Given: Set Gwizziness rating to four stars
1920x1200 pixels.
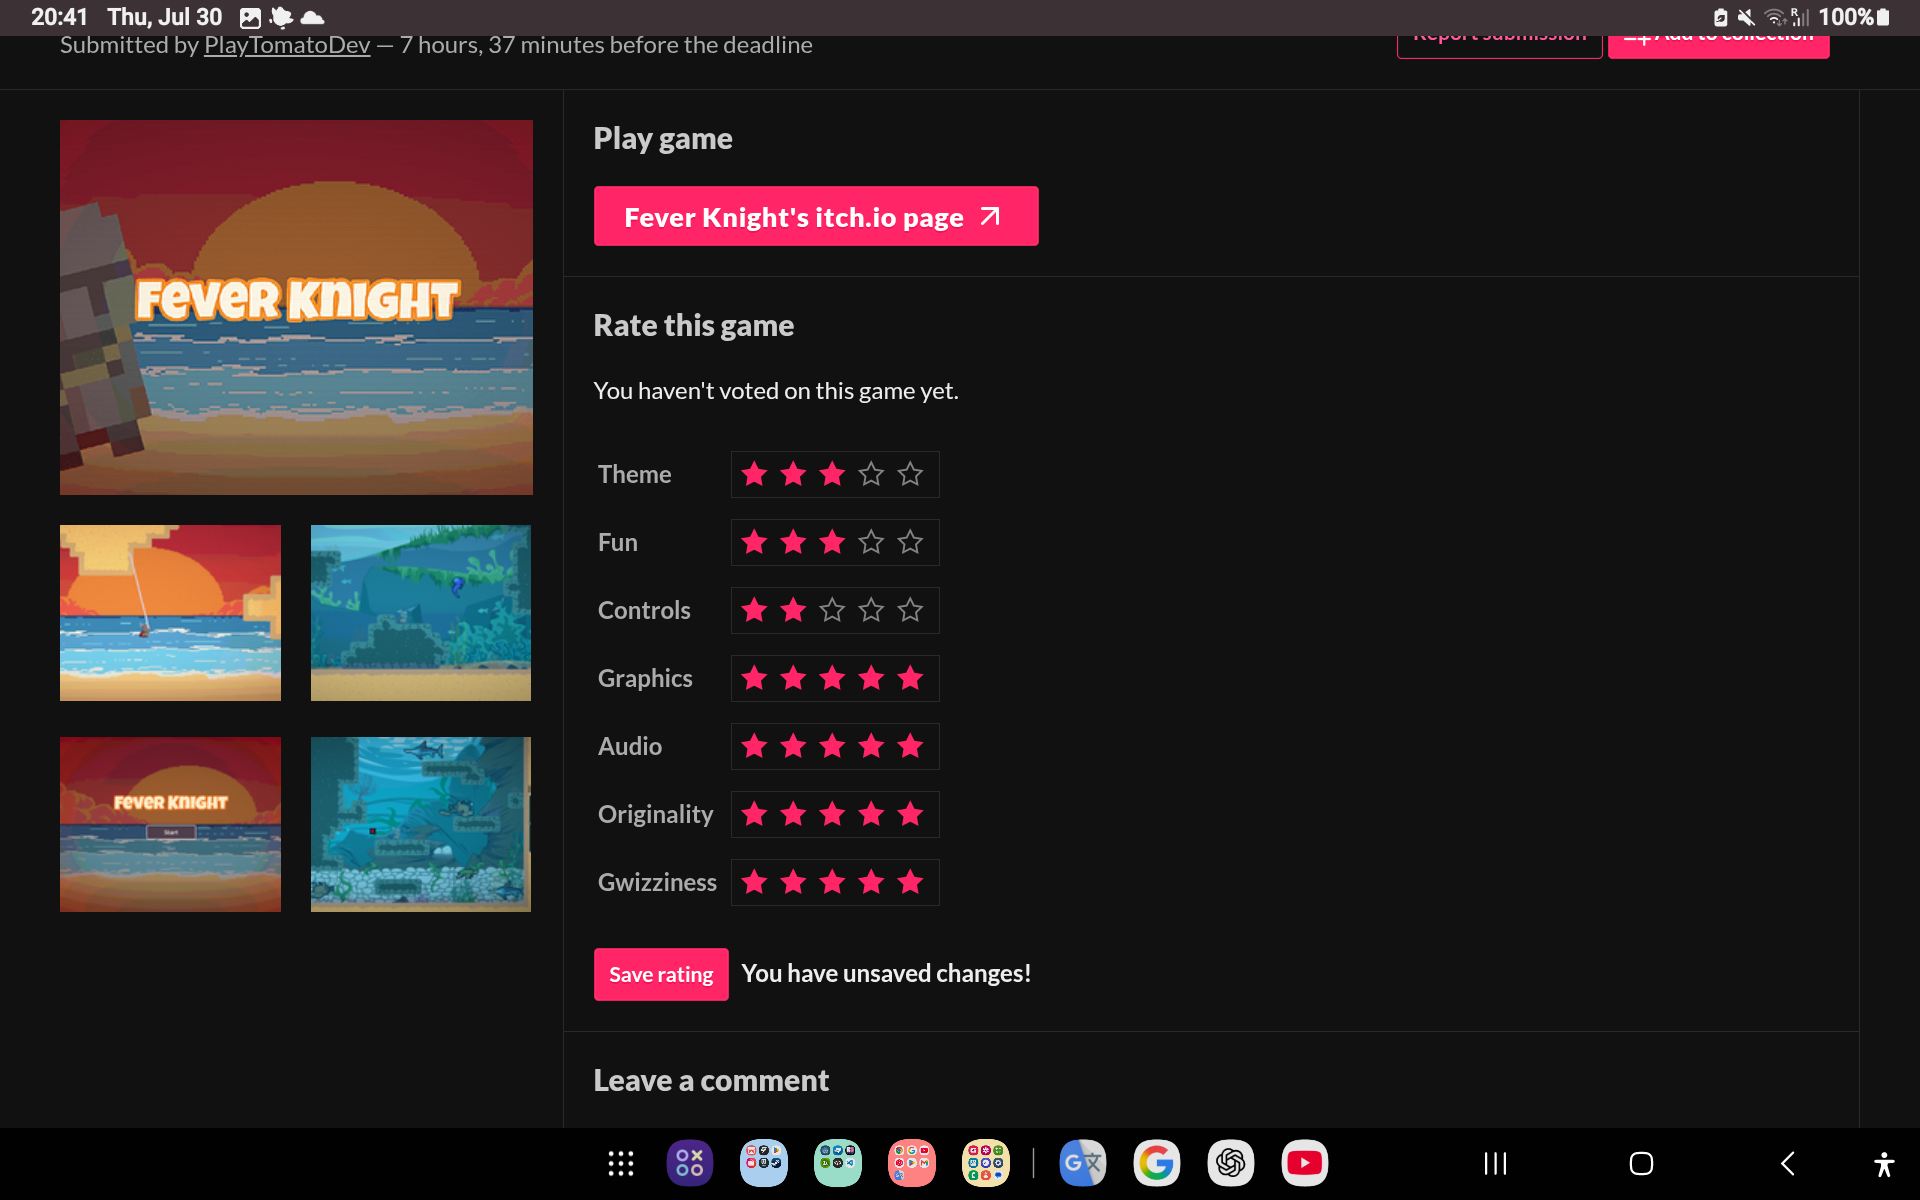Looking at the screenshot, I should point(871,882).
